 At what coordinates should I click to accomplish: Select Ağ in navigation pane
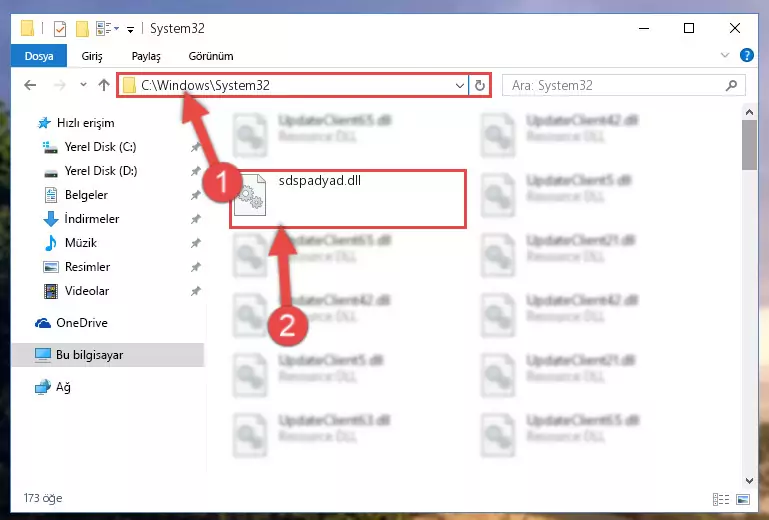coord(63,388)
